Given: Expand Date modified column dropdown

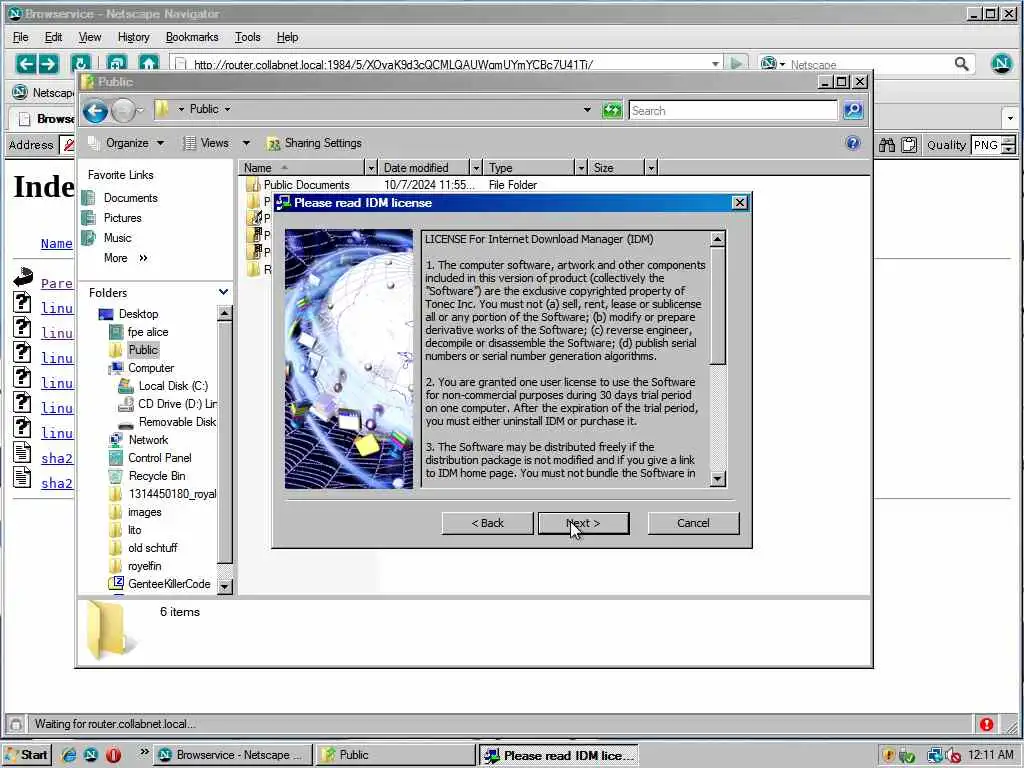Looking at the screenshot, I should point(476,168).
